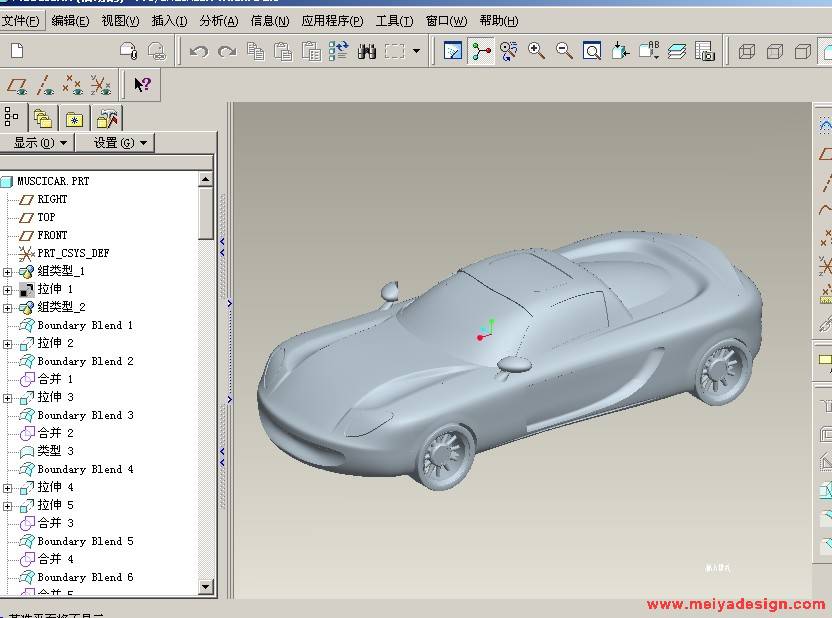Screen dimensions: 832x618
Task: Select MUSCICAR.PRT at the top of the tree
Action: pos(53,181)
